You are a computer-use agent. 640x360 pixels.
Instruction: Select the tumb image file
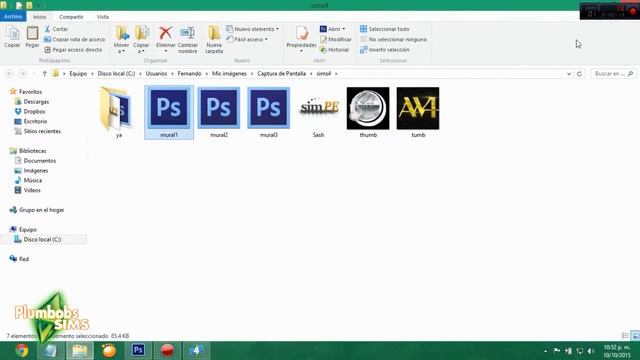(418, 113)
